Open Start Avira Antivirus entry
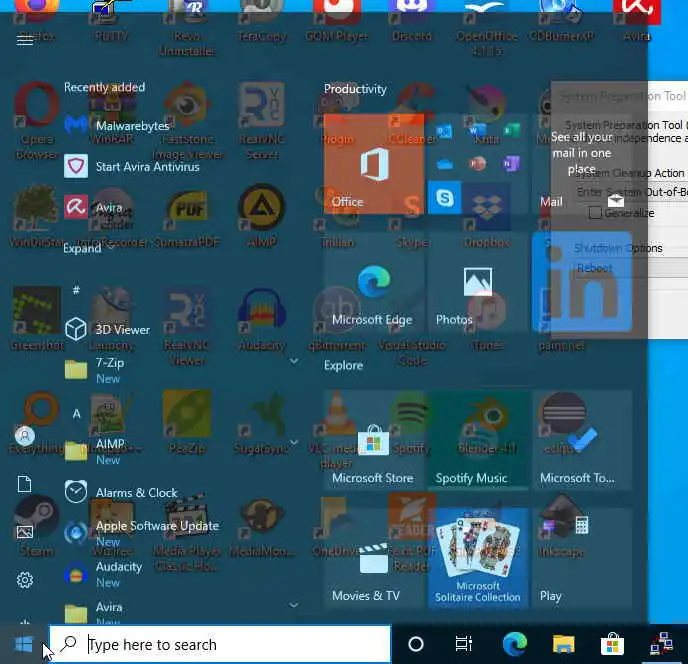The image size is (688, 664). pos(132,167)
